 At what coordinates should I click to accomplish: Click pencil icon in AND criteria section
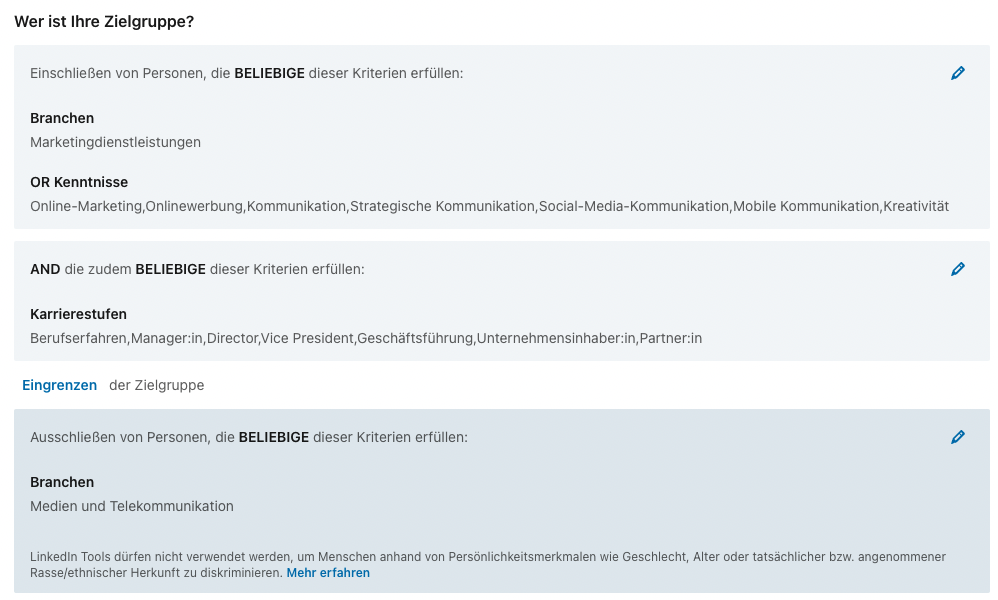(x=957, y=269)
